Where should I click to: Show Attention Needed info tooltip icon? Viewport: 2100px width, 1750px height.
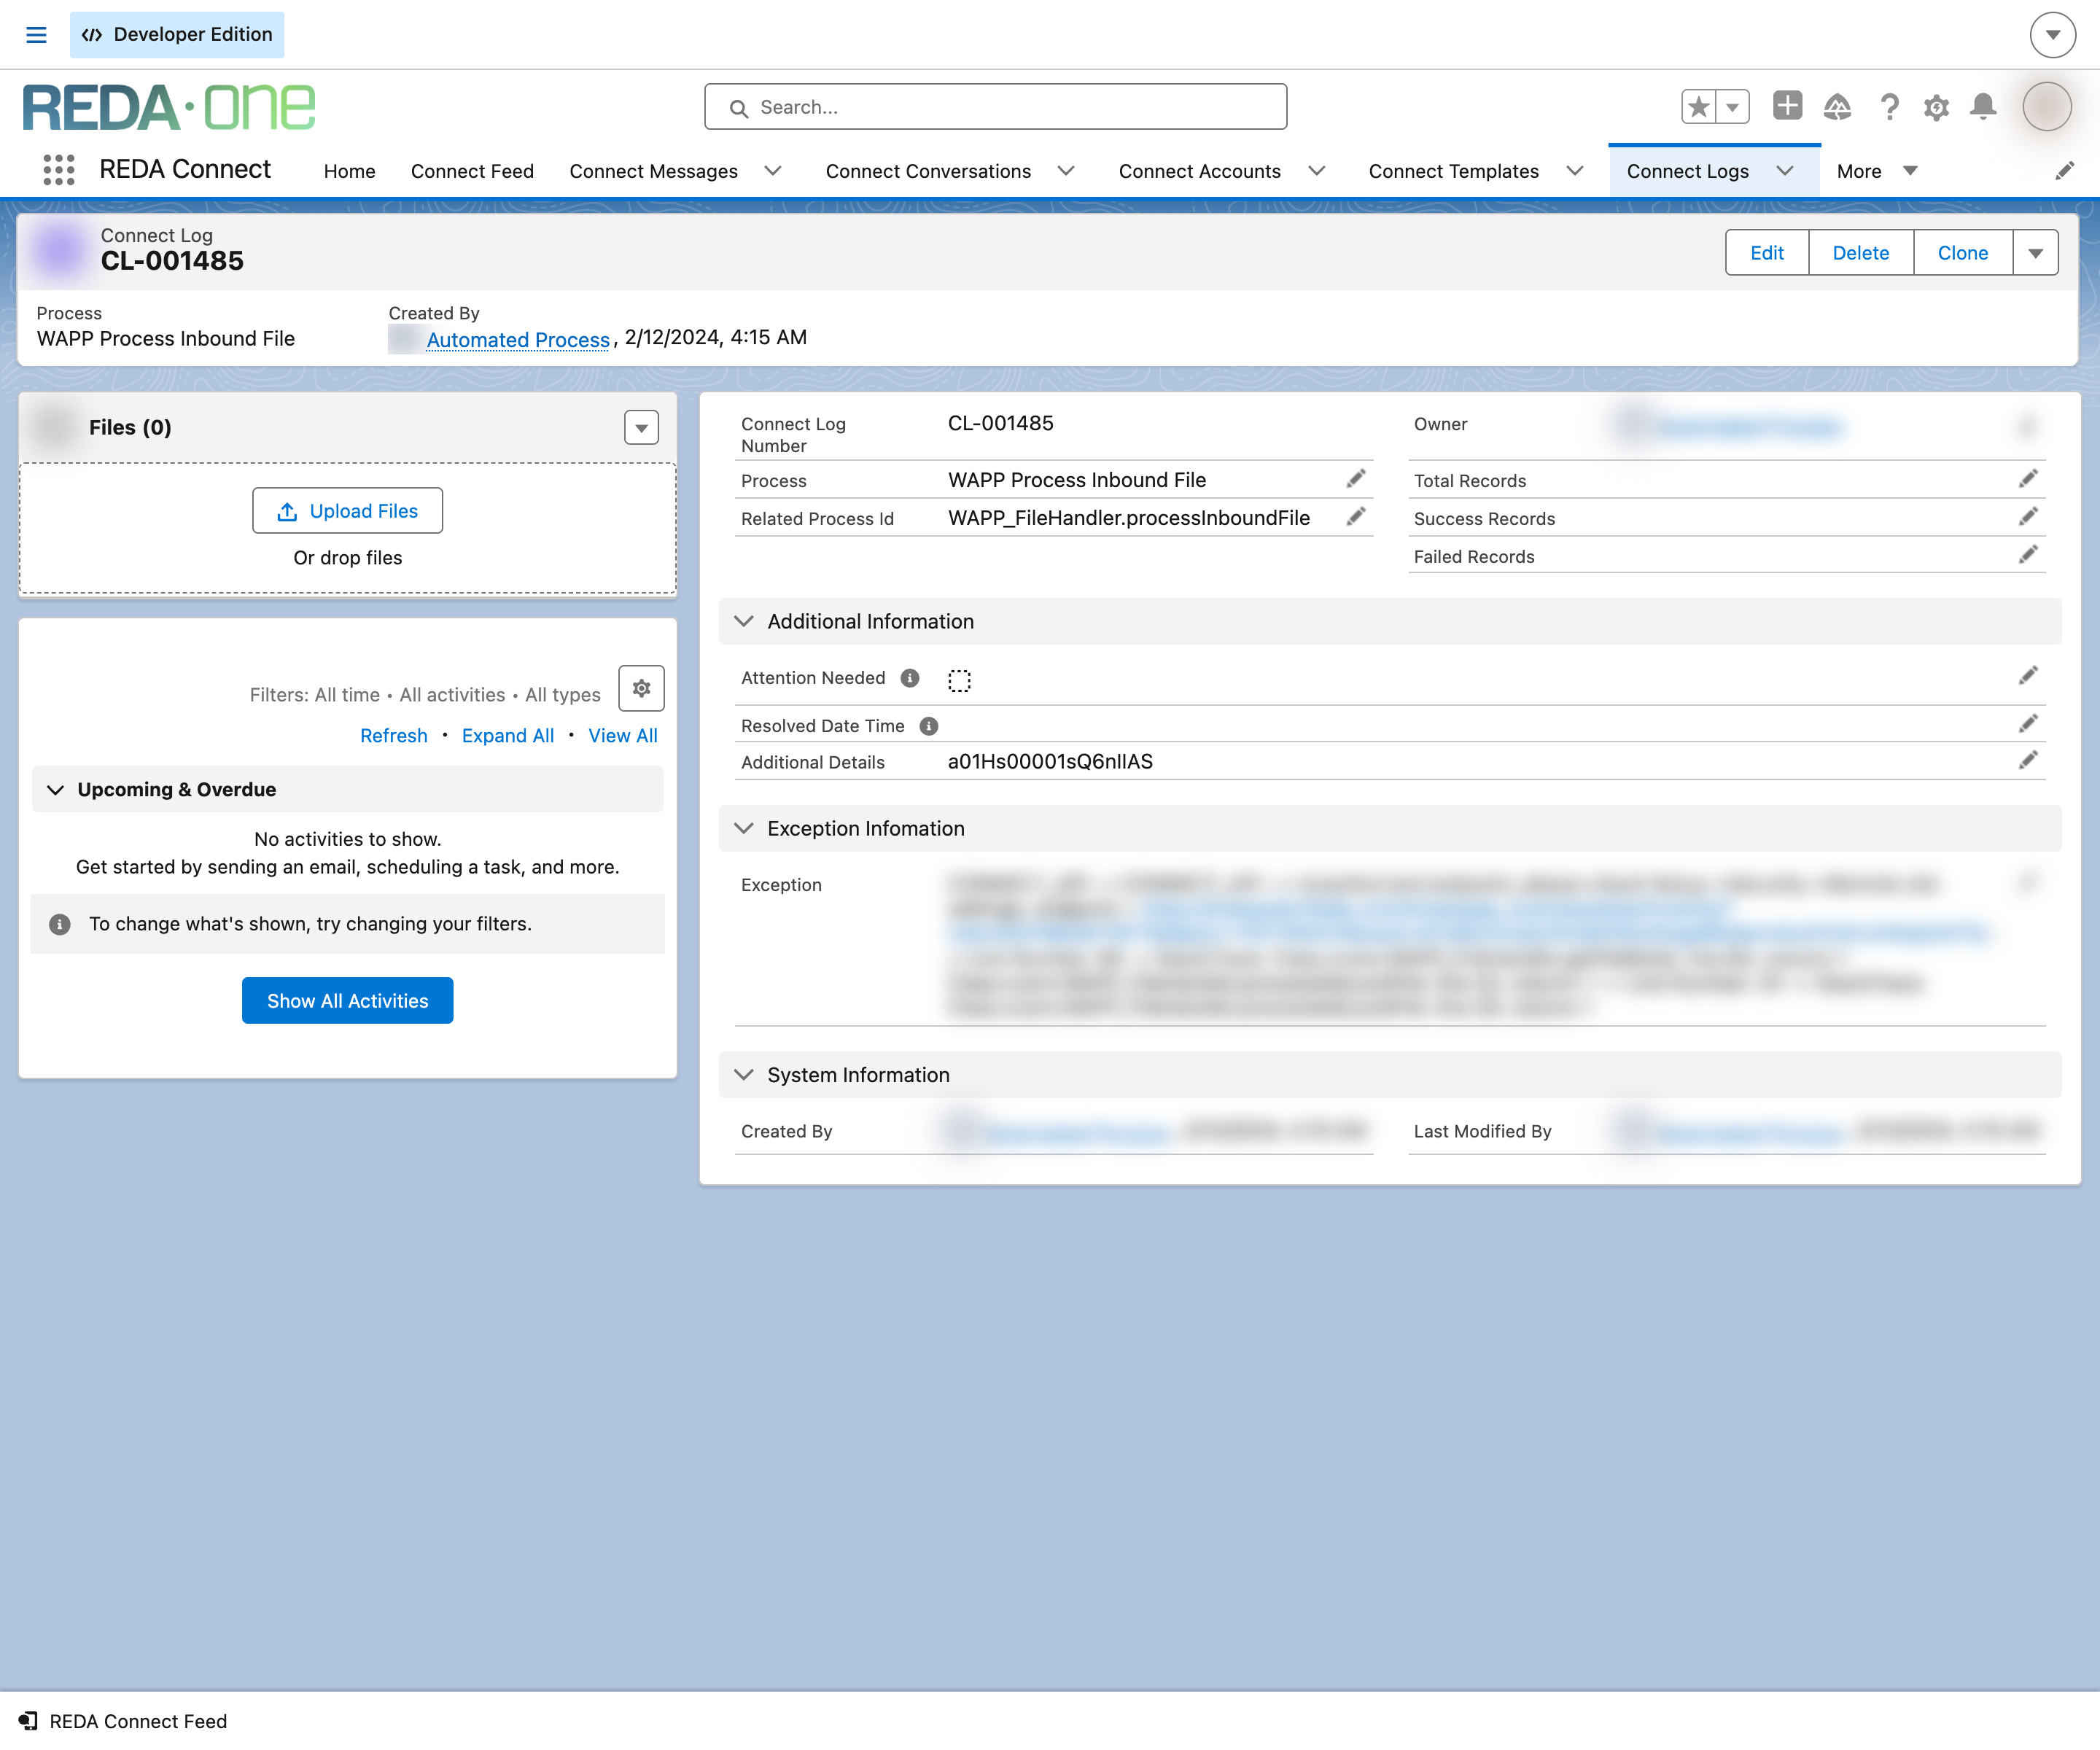pyautogui.click(x=909, y=678)
